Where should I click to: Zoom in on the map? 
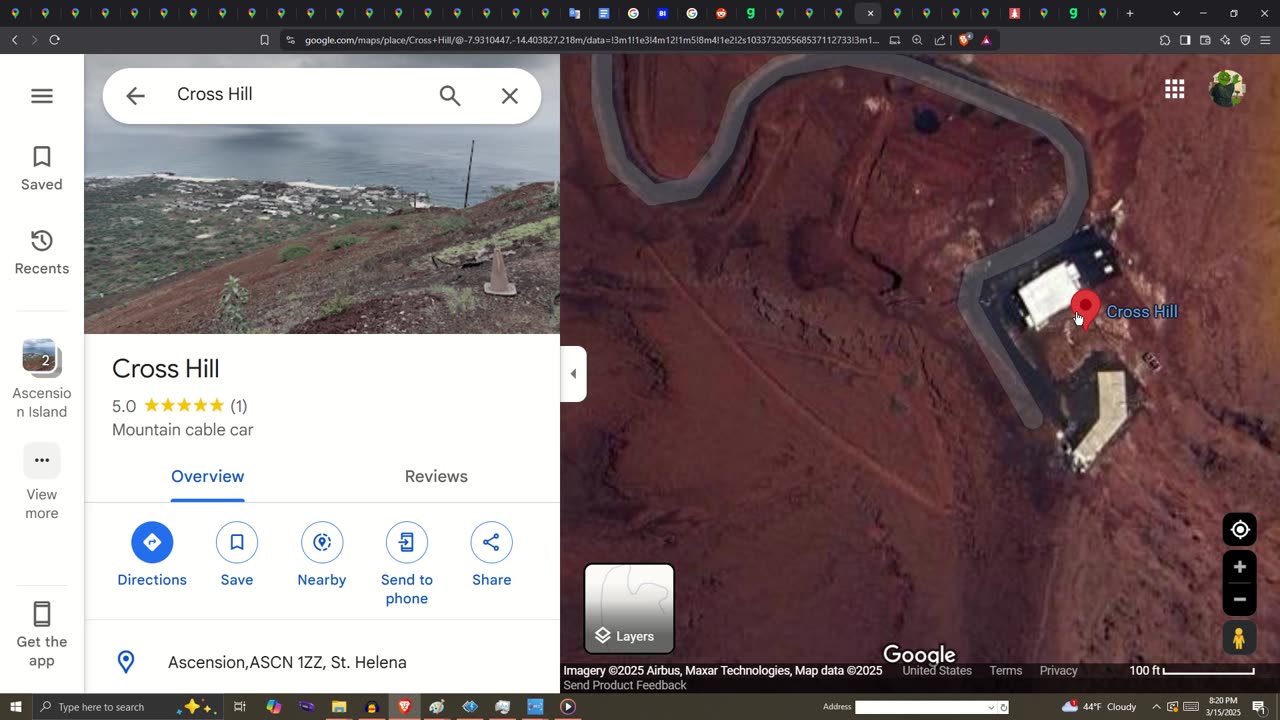pos(1240,567)
